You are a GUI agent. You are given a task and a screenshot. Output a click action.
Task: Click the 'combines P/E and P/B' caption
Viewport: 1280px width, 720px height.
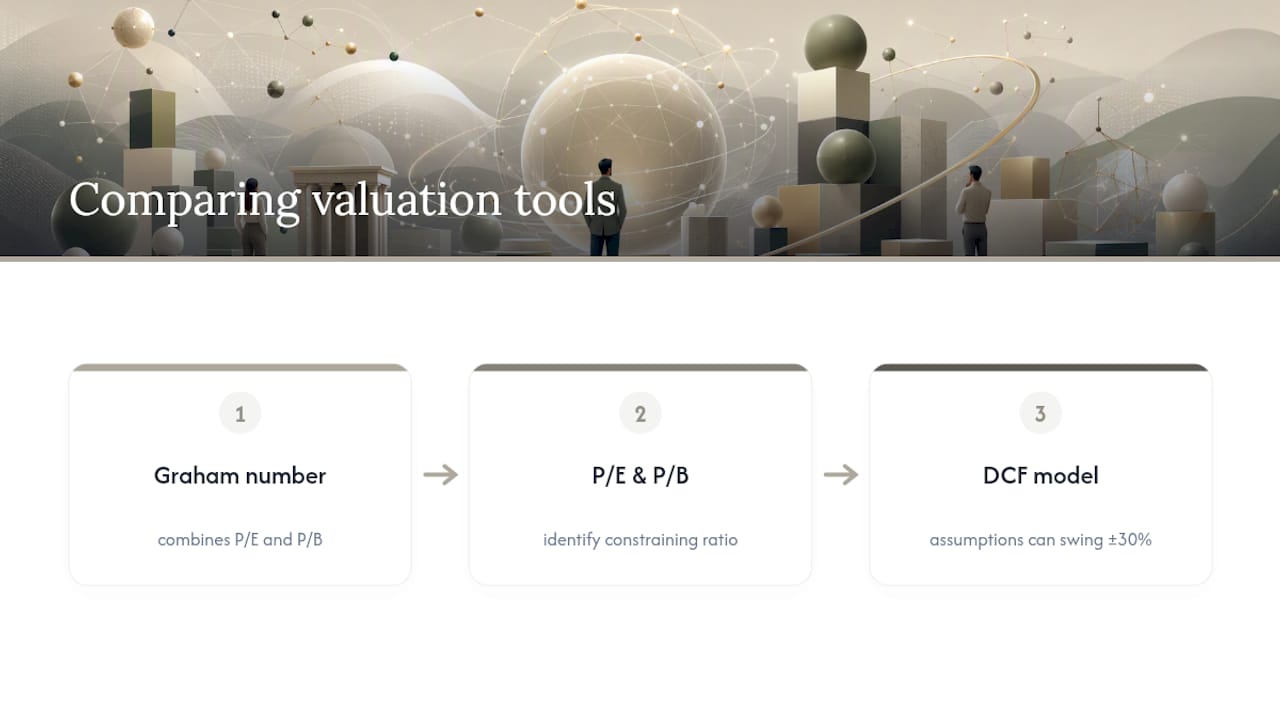240,540
